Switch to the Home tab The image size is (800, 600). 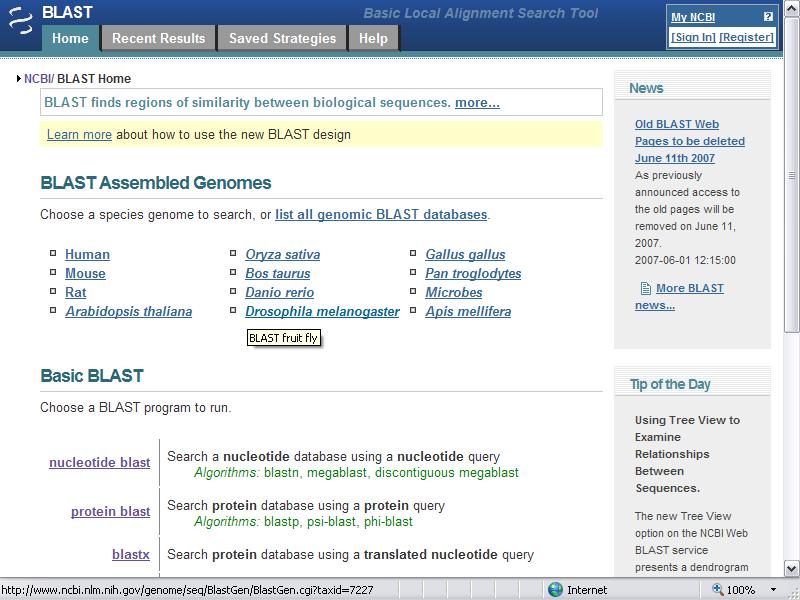[x=70, y=38]
